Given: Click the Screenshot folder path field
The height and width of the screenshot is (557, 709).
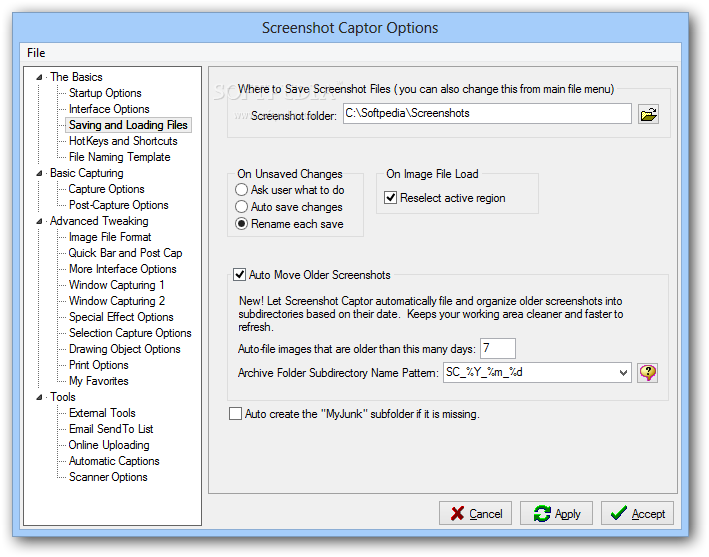Looking at the screenshot, I should (487, 113).
